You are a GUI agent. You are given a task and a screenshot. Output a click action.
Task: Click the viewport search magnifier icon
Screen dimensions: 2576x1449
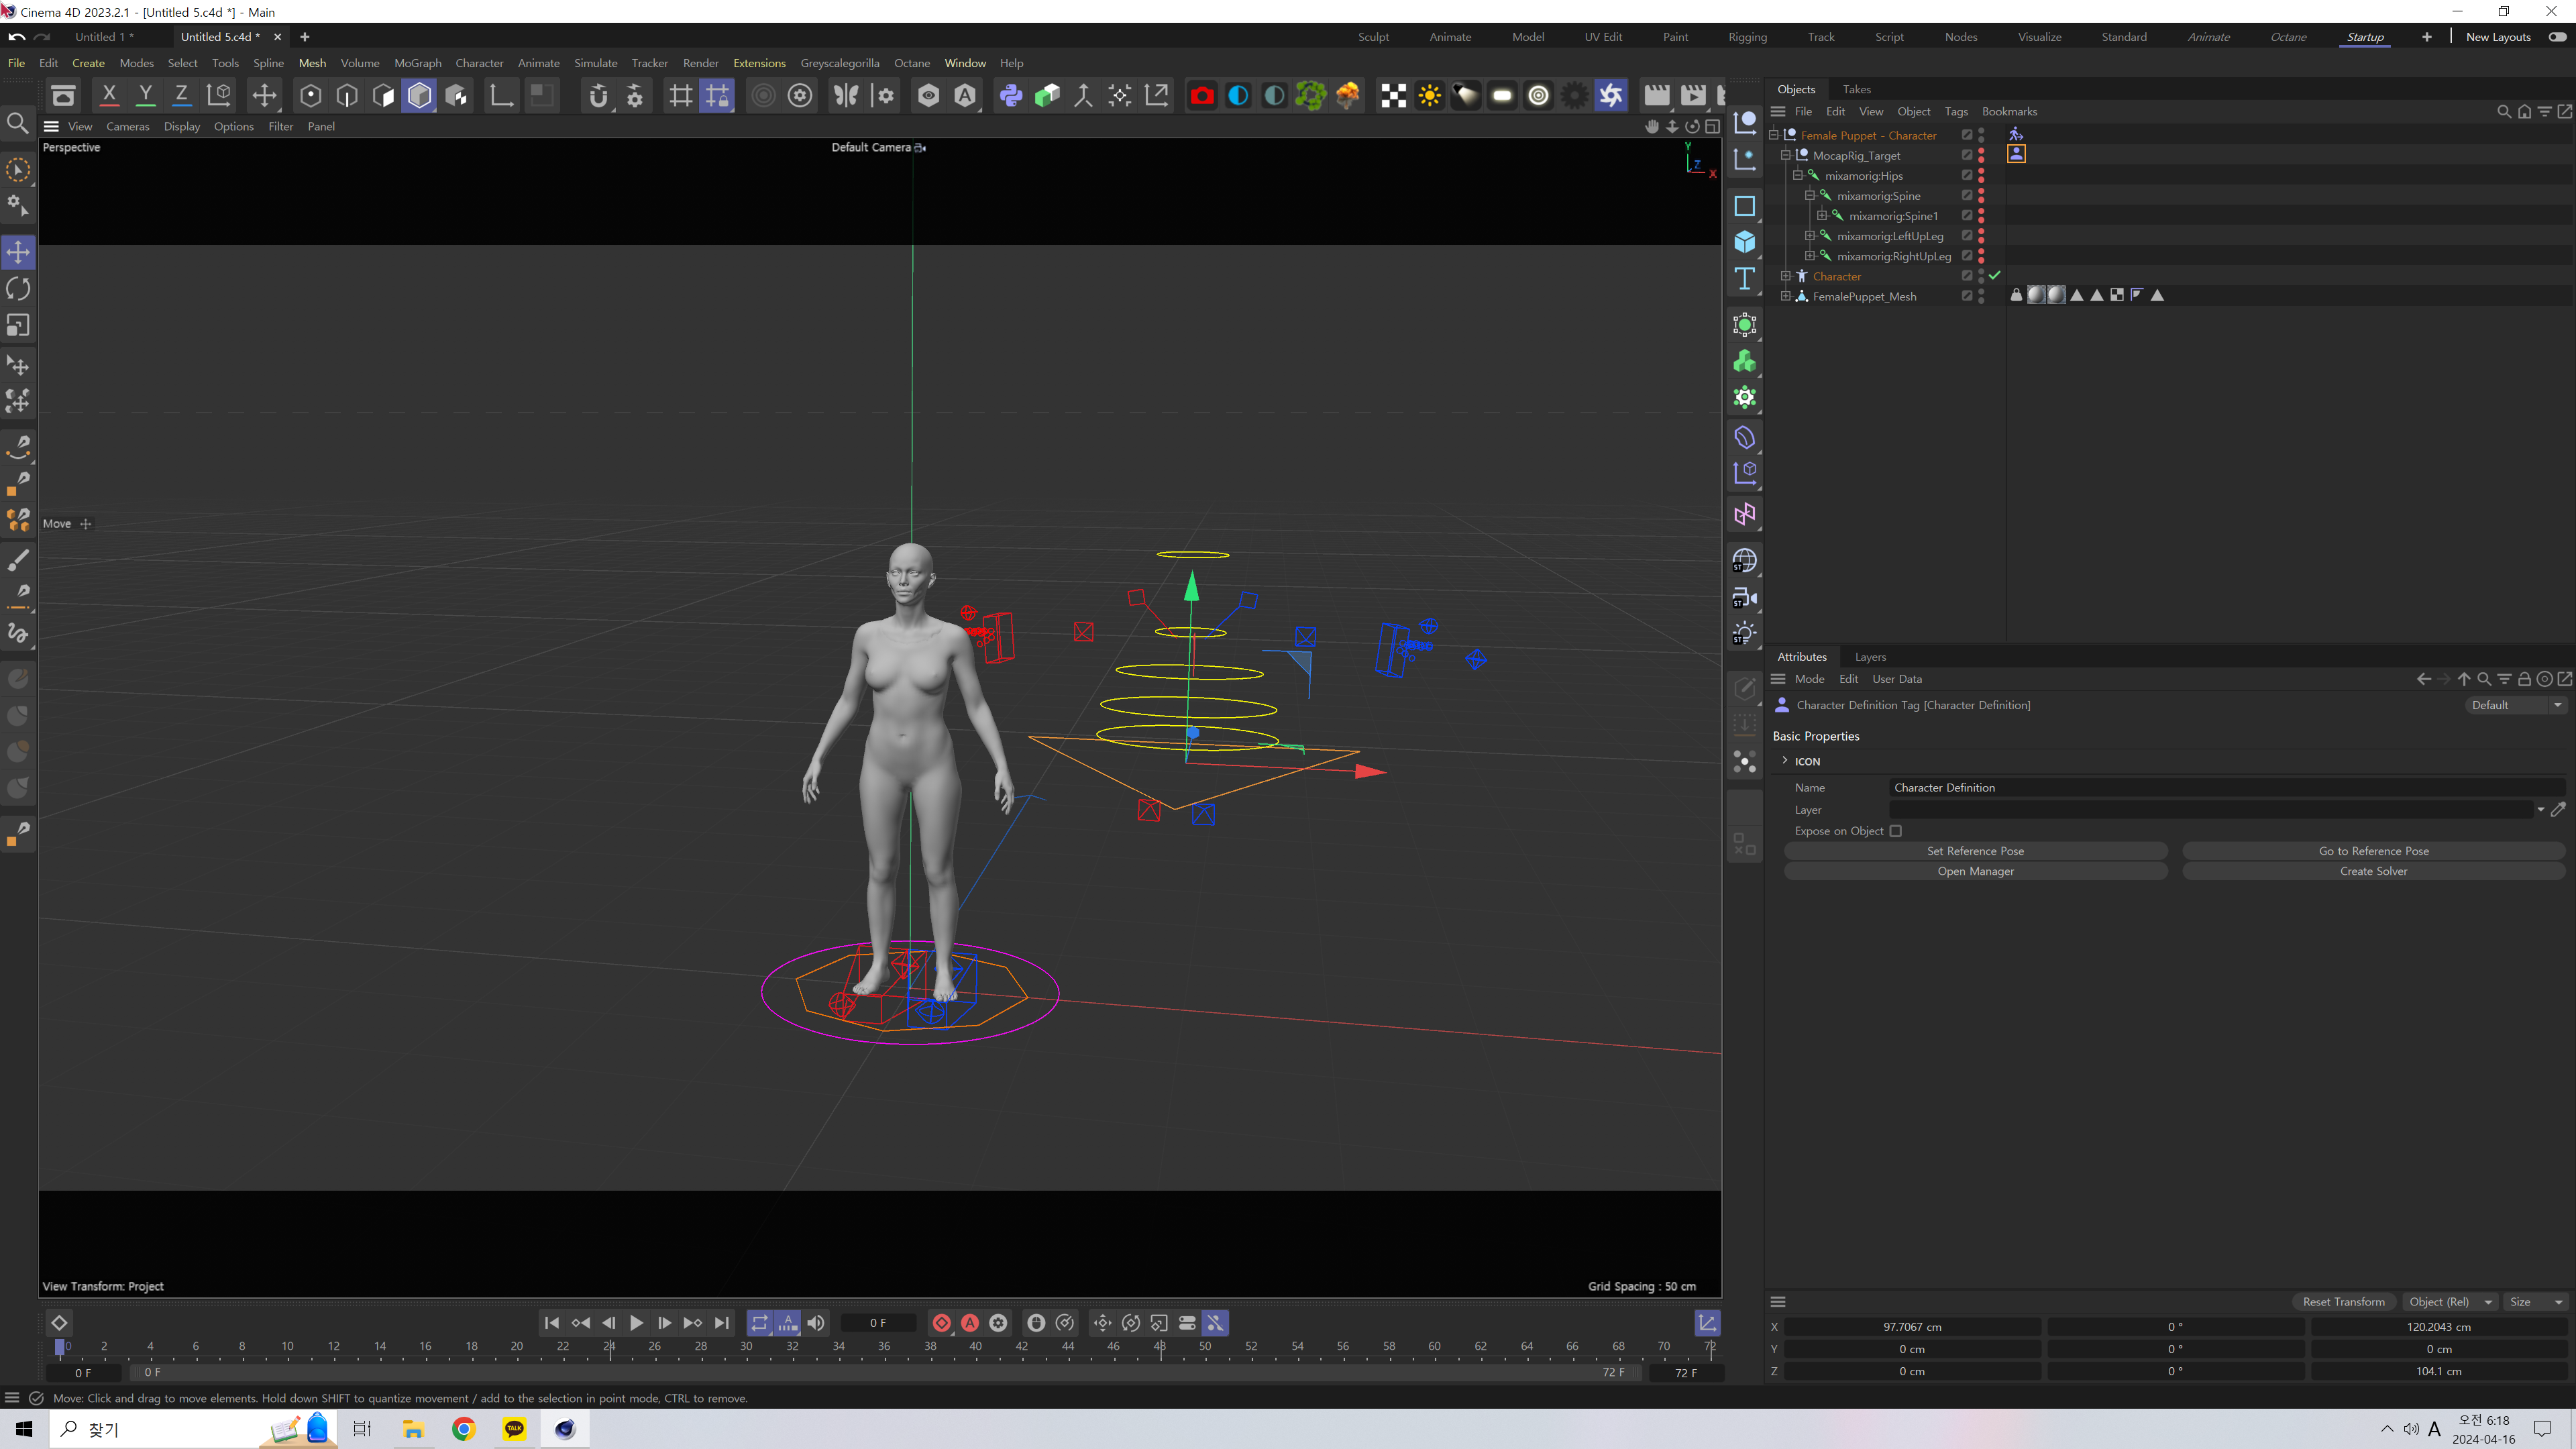click(18, 123)
